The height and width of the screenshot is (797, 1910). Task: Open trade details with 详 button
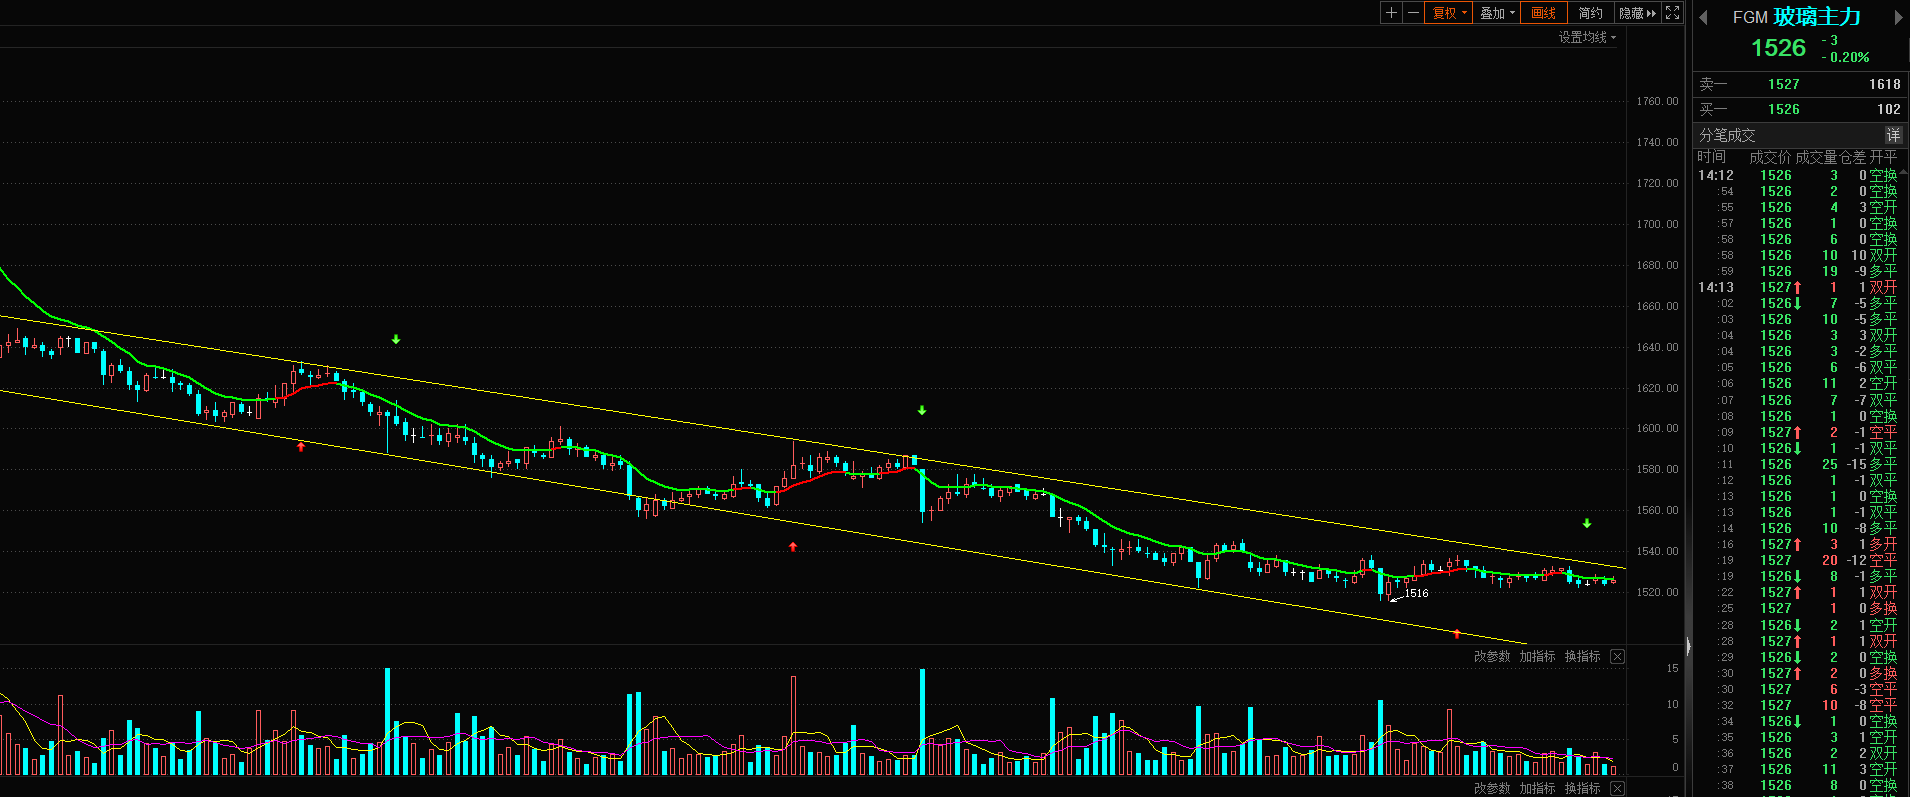tap(1893, 135)
